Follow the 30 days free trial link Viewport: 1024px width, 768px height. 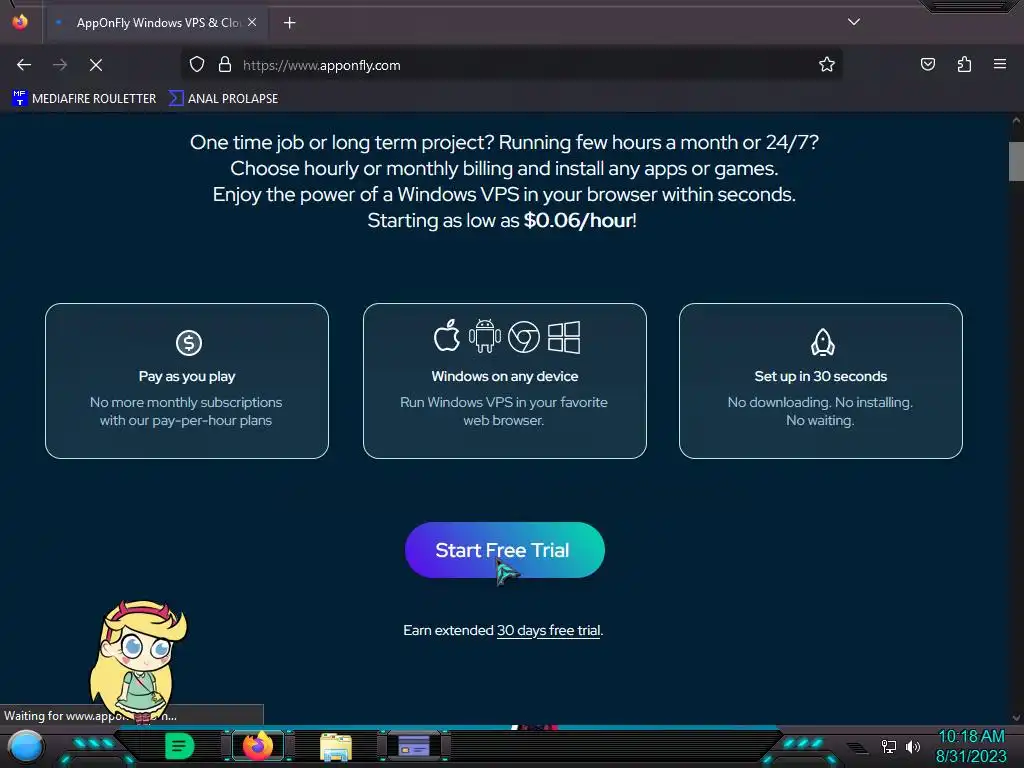548,630
